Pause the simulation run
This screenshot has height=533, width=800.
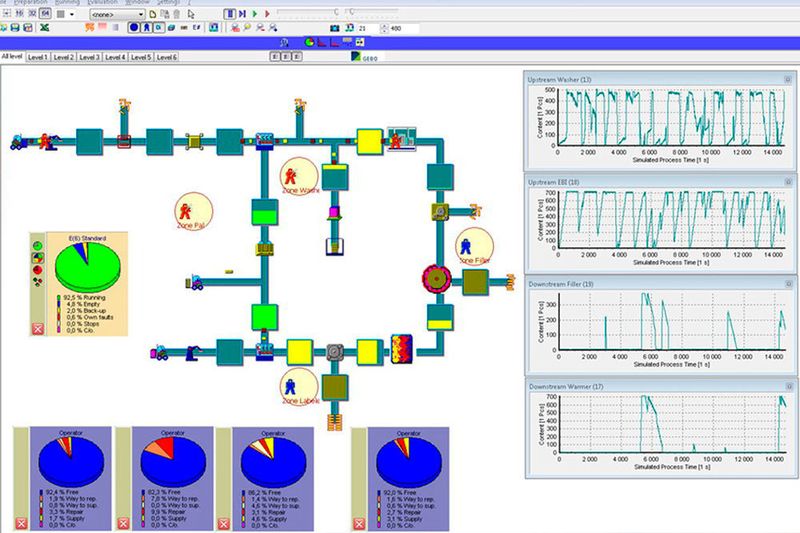[x=229, y=14]
